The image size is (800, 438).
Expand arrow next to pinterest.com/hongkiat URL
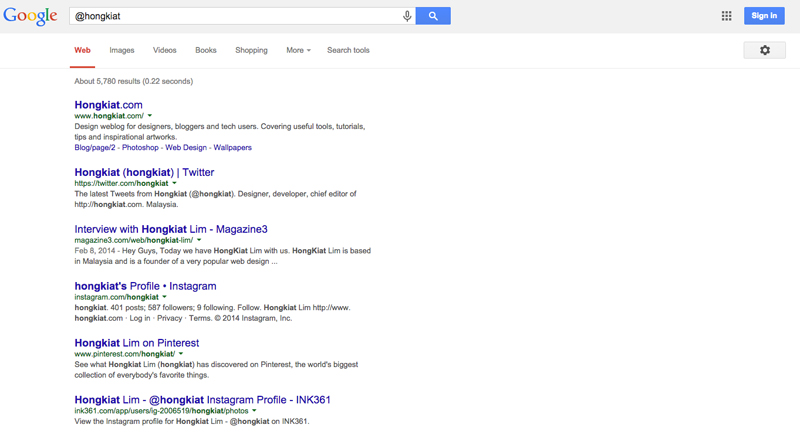(181, 354)
